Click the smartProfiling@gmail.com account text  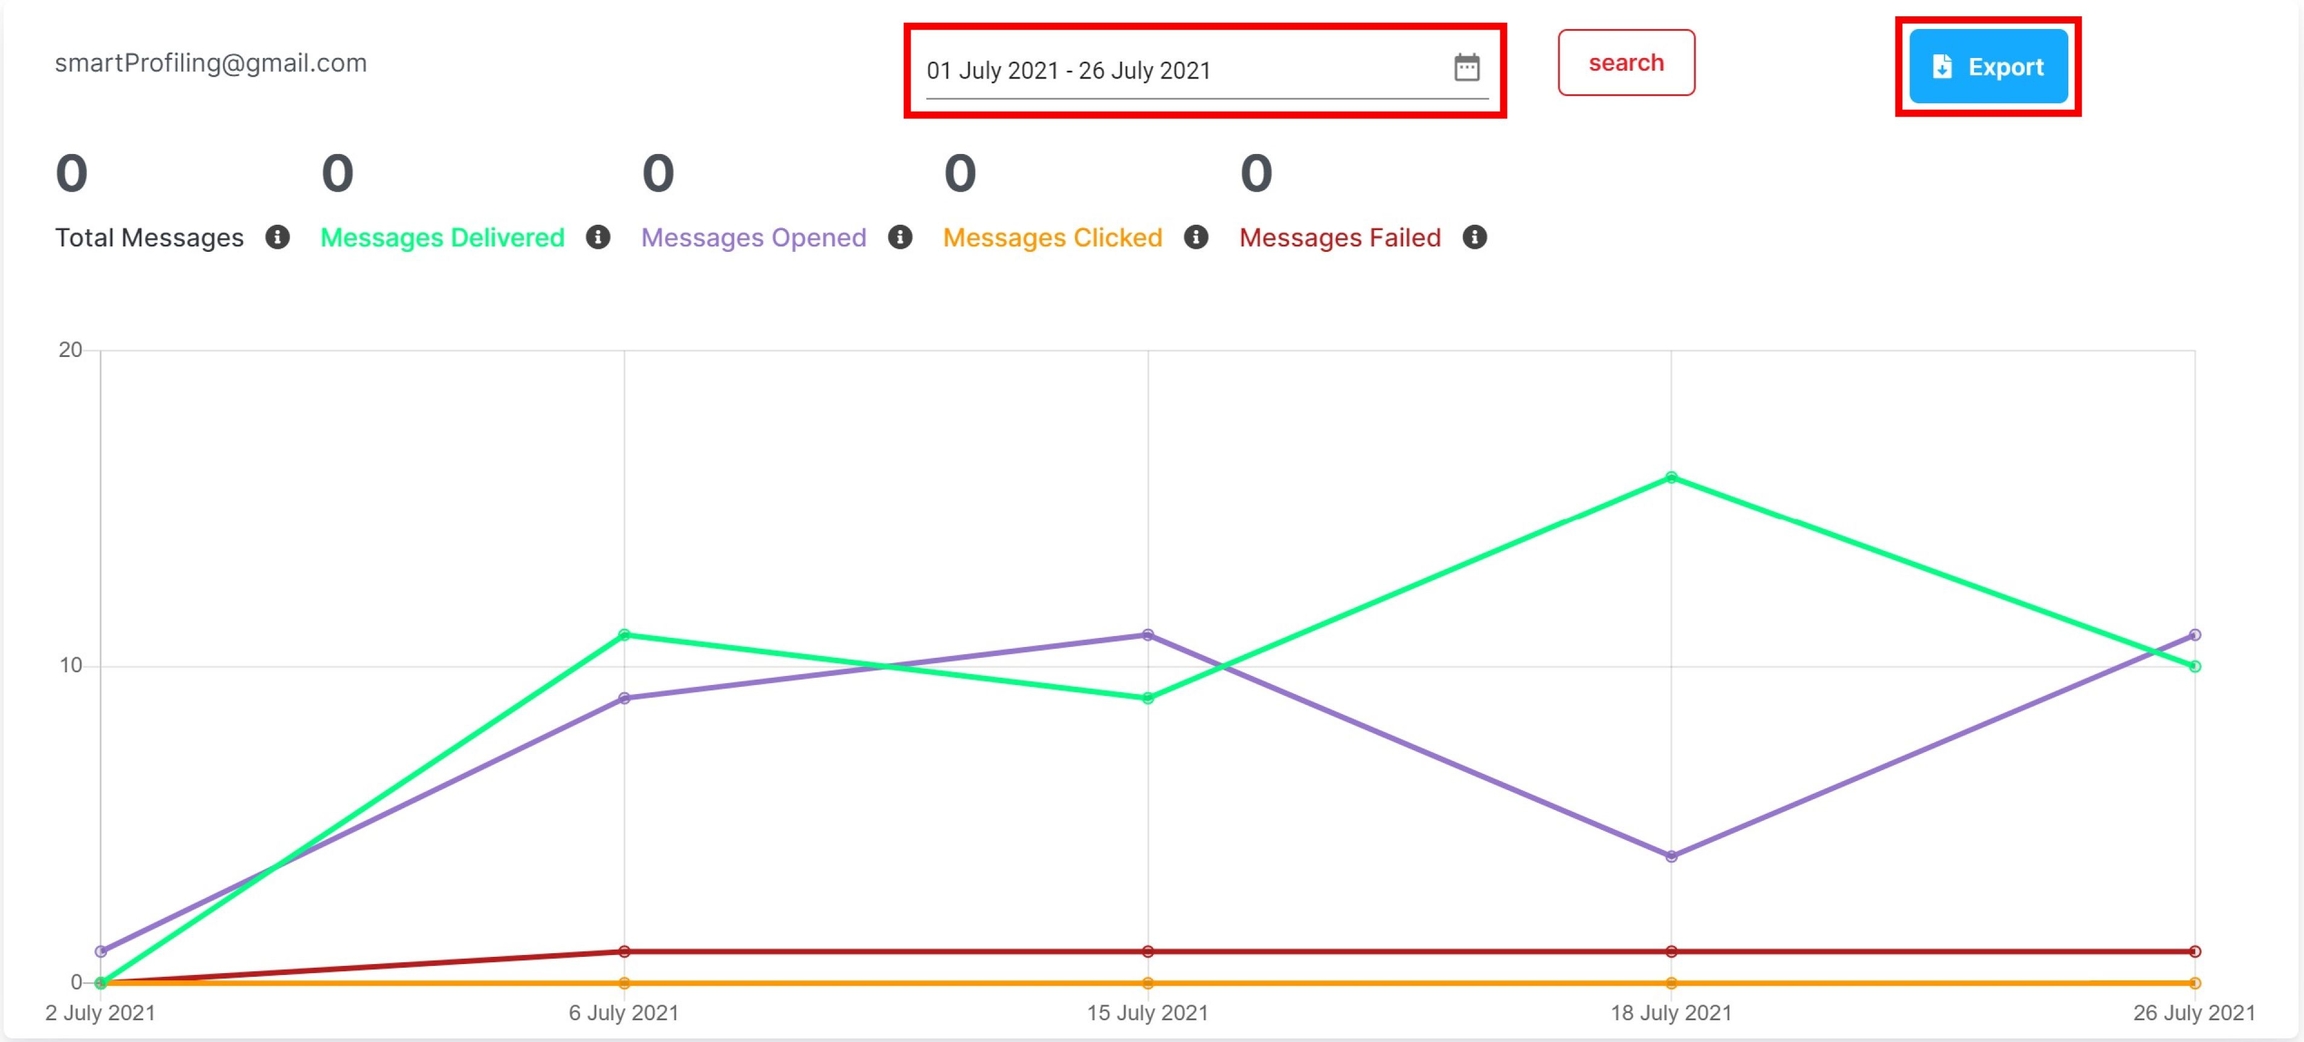point(211,63)
